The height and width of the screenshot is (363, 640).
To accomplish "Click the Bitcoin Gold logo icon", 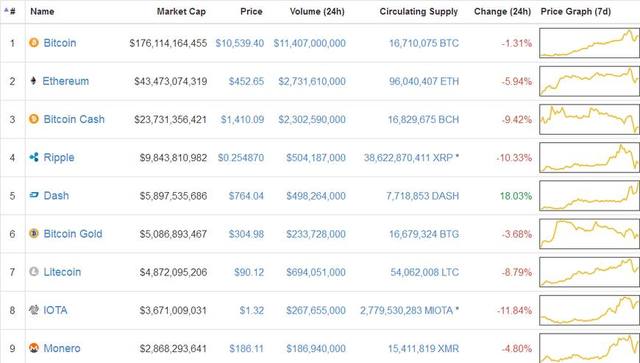I will tap(34, 233).
